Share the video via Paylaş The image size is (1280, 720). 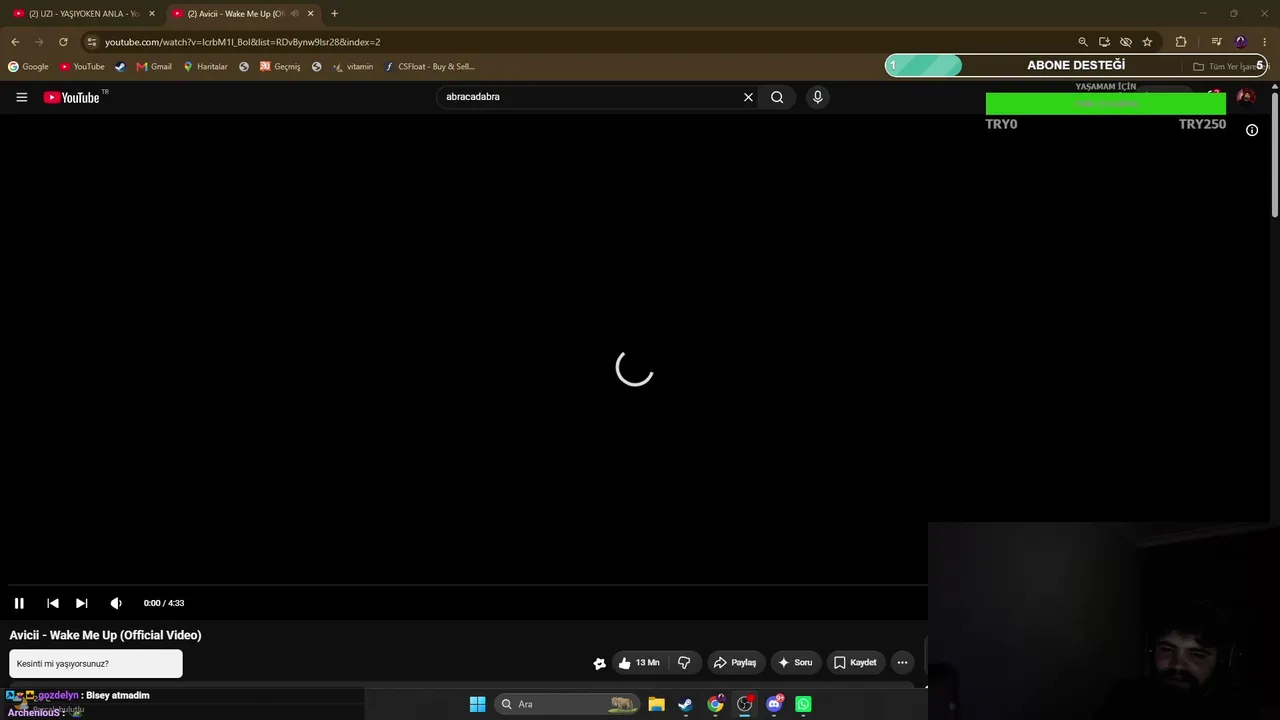[x=734, y=662]
